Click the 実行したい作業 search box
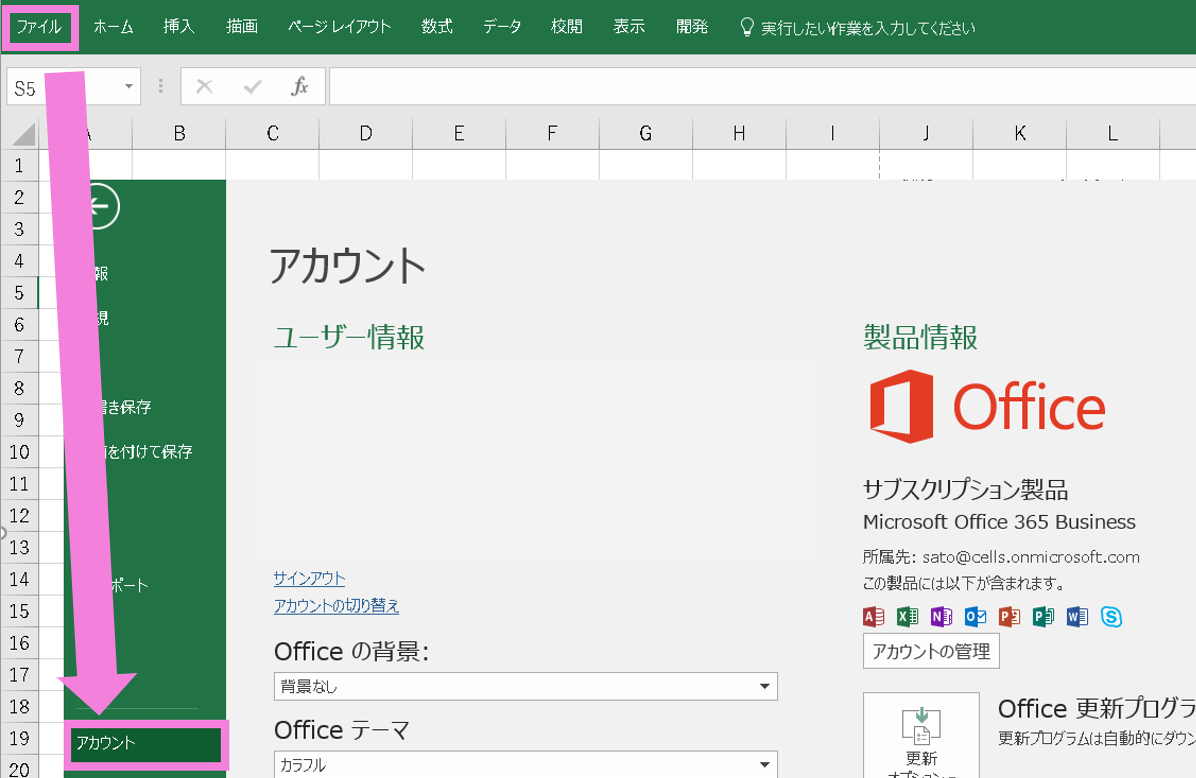Image resolution: width=1196 pixels, height=778 pixels. point(866,28)
